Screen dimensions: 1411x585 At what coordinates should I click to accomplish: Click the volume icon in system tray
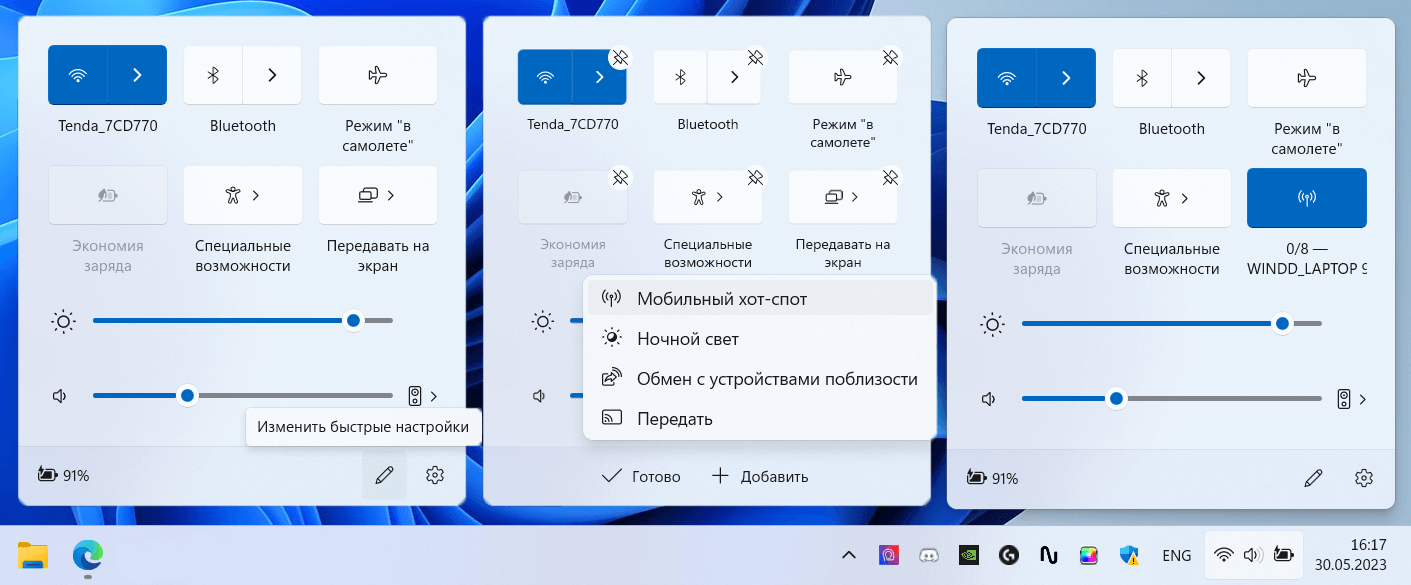pos(1253,555)
